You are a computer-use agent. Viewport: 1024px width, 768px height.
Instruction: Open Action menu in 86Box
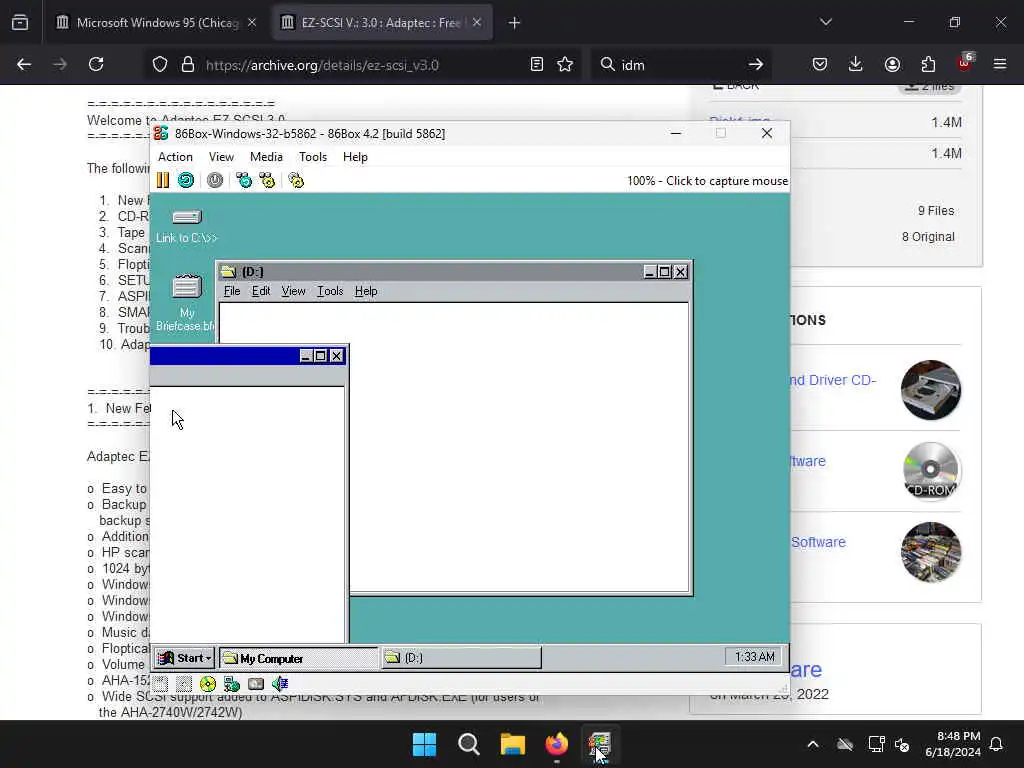175,157
